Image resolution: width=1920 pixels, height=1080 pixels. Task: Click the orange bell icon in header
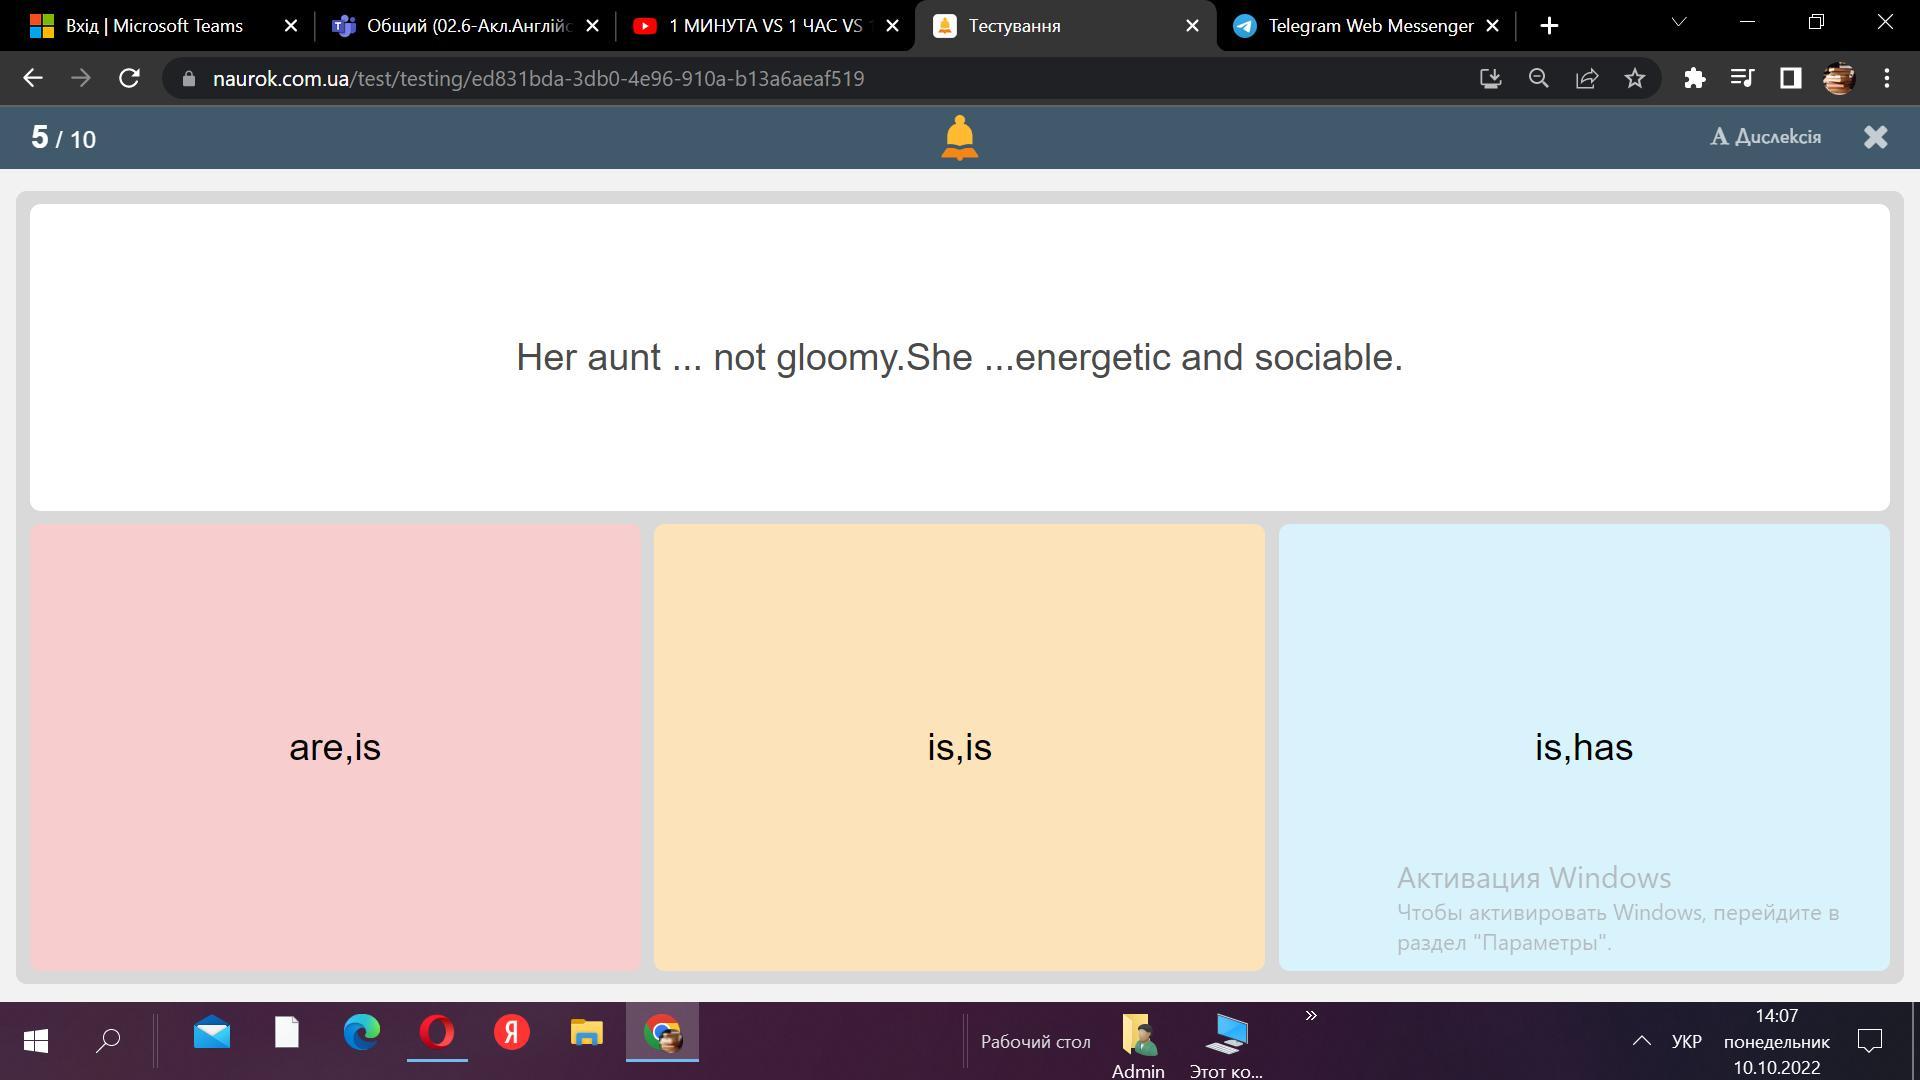pyautogui.click(x=959, y=137)
